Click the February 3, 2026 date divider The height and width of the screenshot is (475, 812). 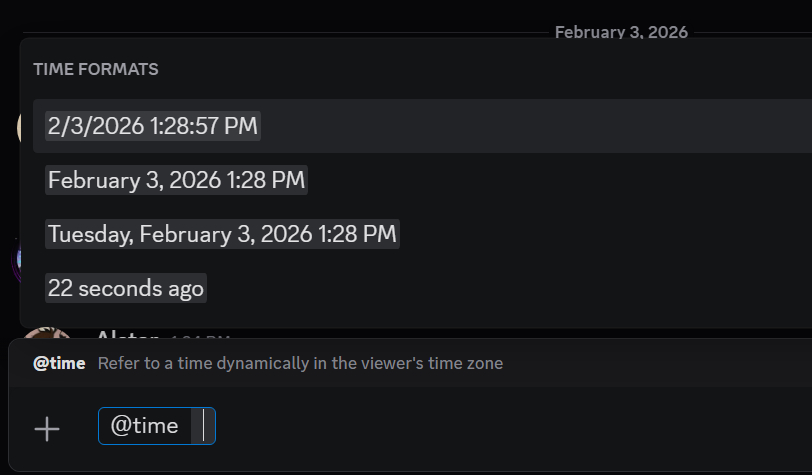(x=621, y=32)
